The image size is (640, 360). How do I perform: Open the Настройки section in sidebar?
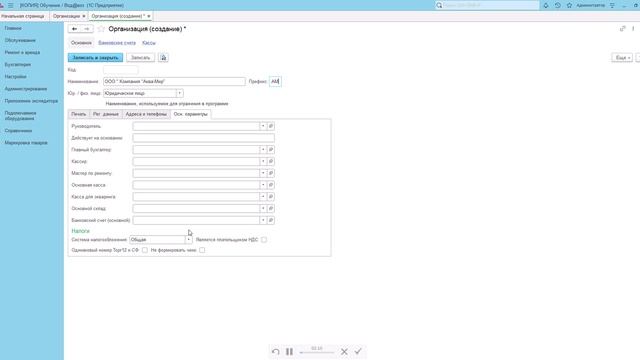[16, 77]
